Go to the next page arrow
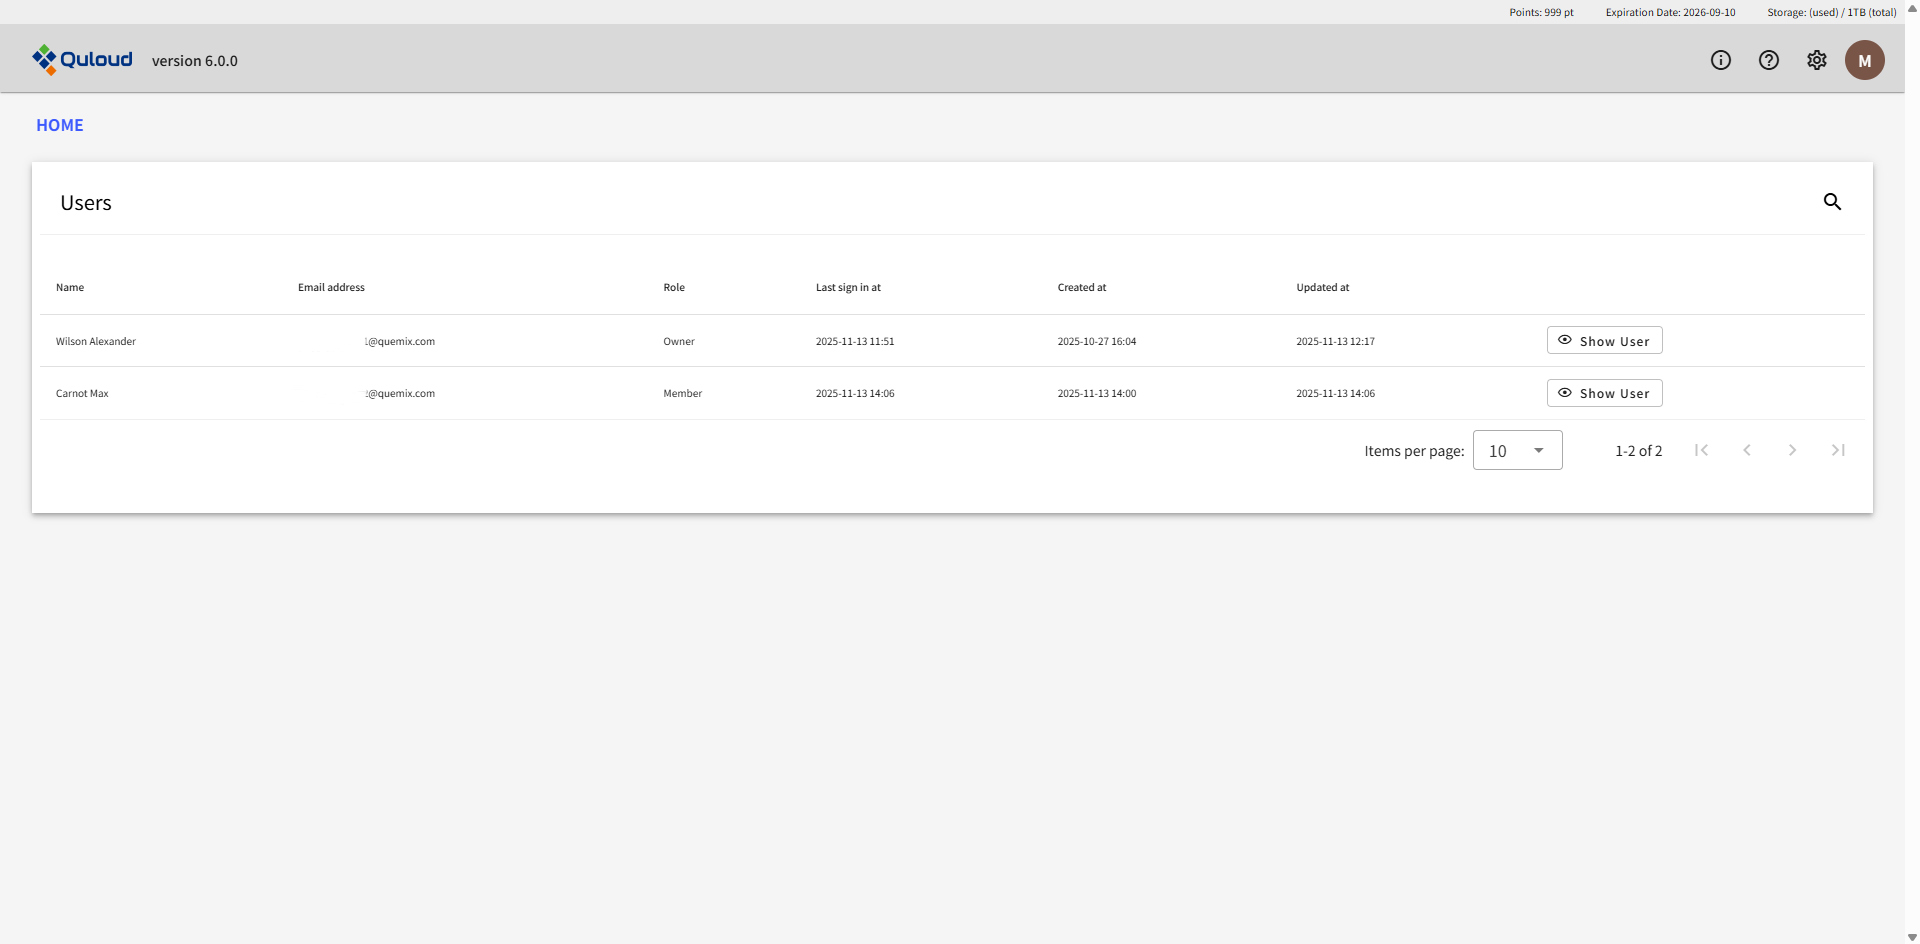The image size is (1920, 944). point(1792,450)
